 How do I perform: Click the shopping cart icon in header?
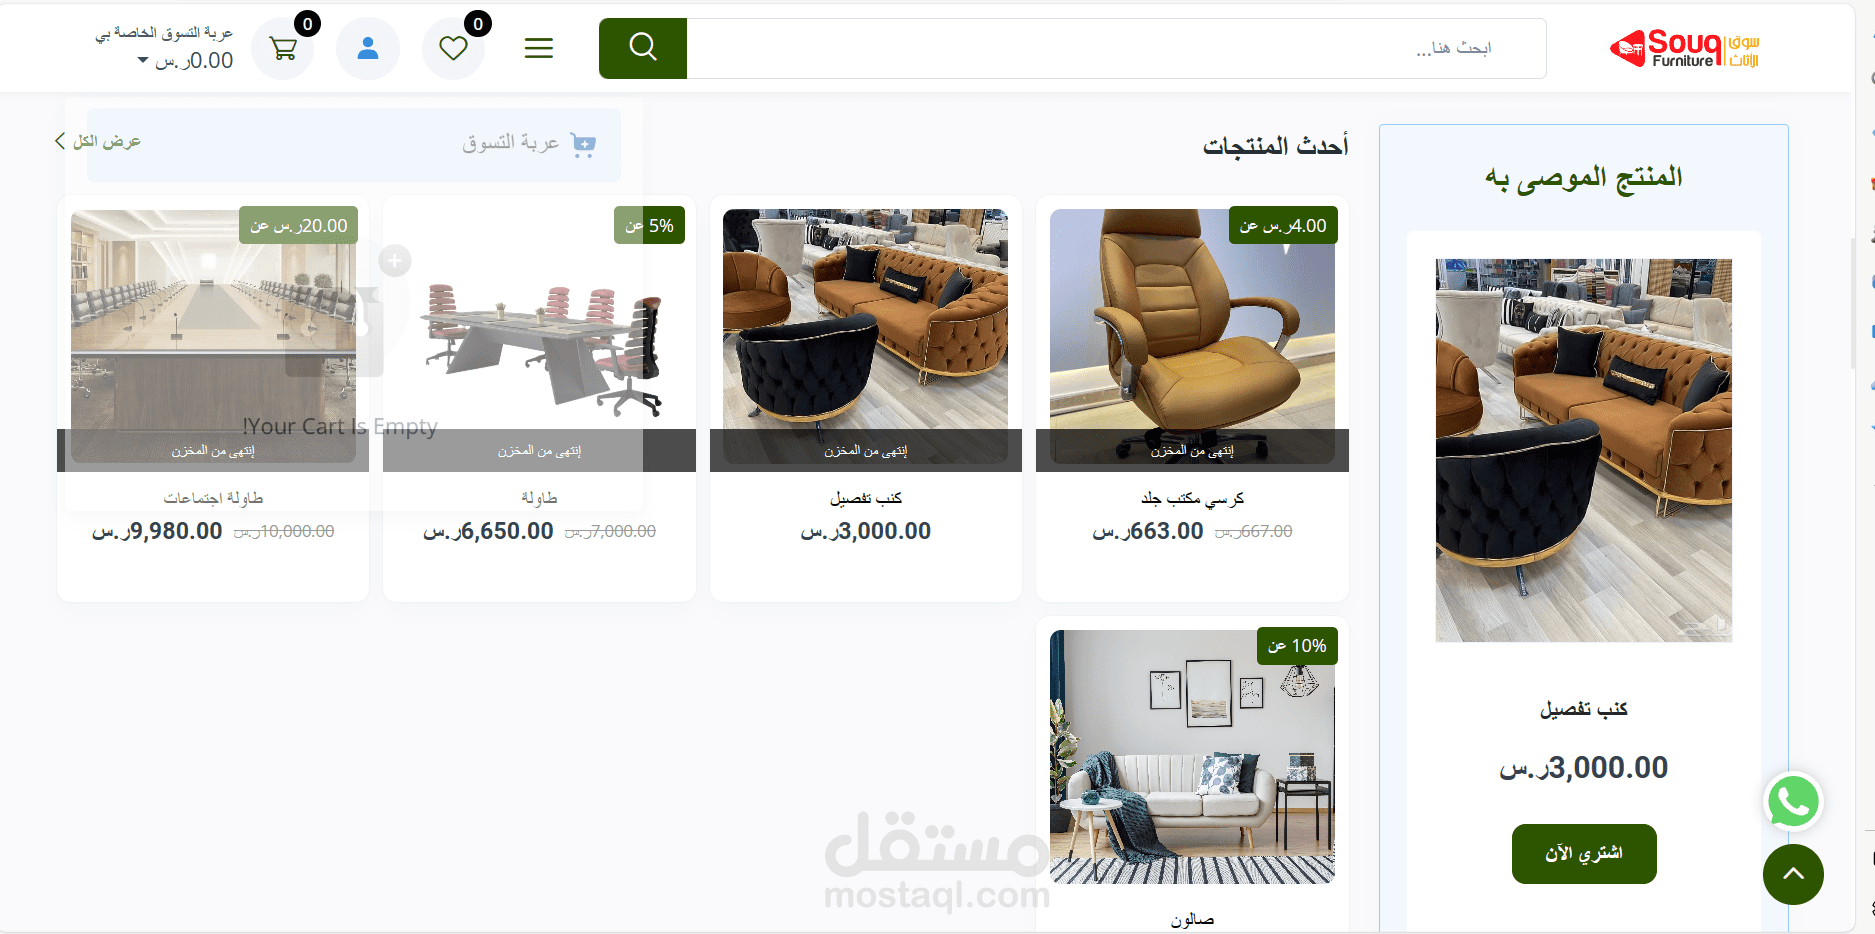point(283,48)
